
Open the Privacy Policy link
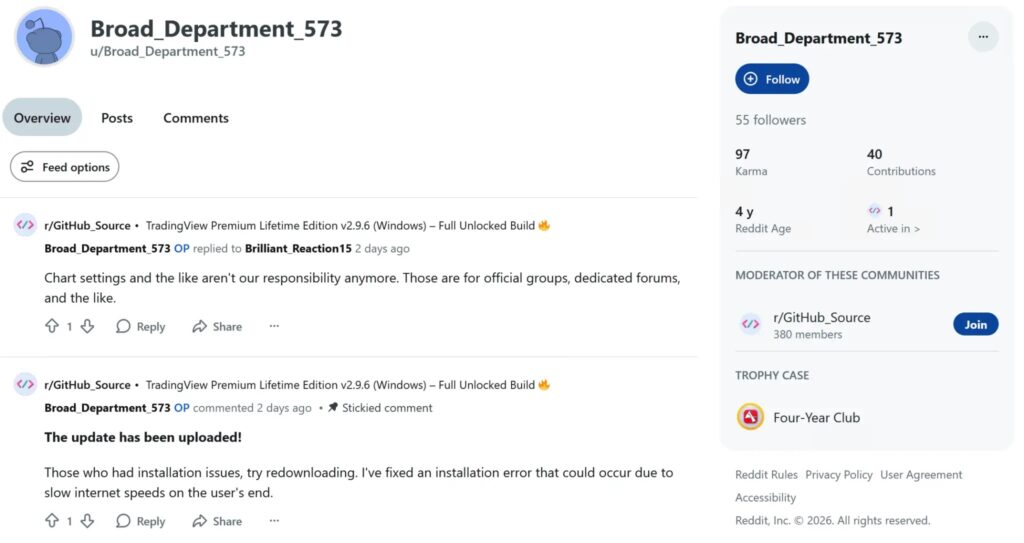pyautogui.click(x=839, y=475)
